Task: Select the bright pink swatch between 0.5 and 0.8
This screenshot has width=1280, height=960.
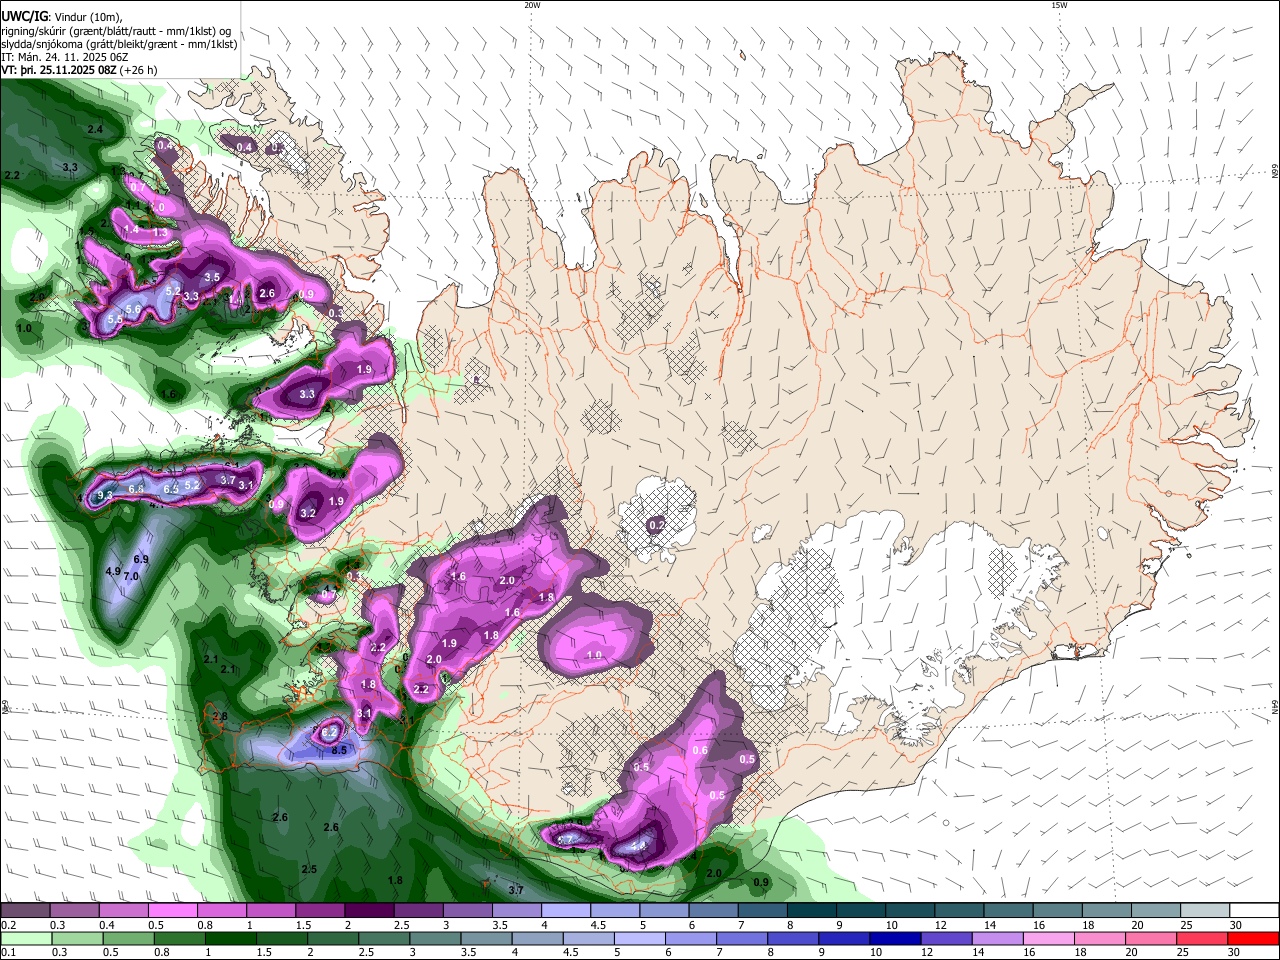Action: [x=172, y=910]
